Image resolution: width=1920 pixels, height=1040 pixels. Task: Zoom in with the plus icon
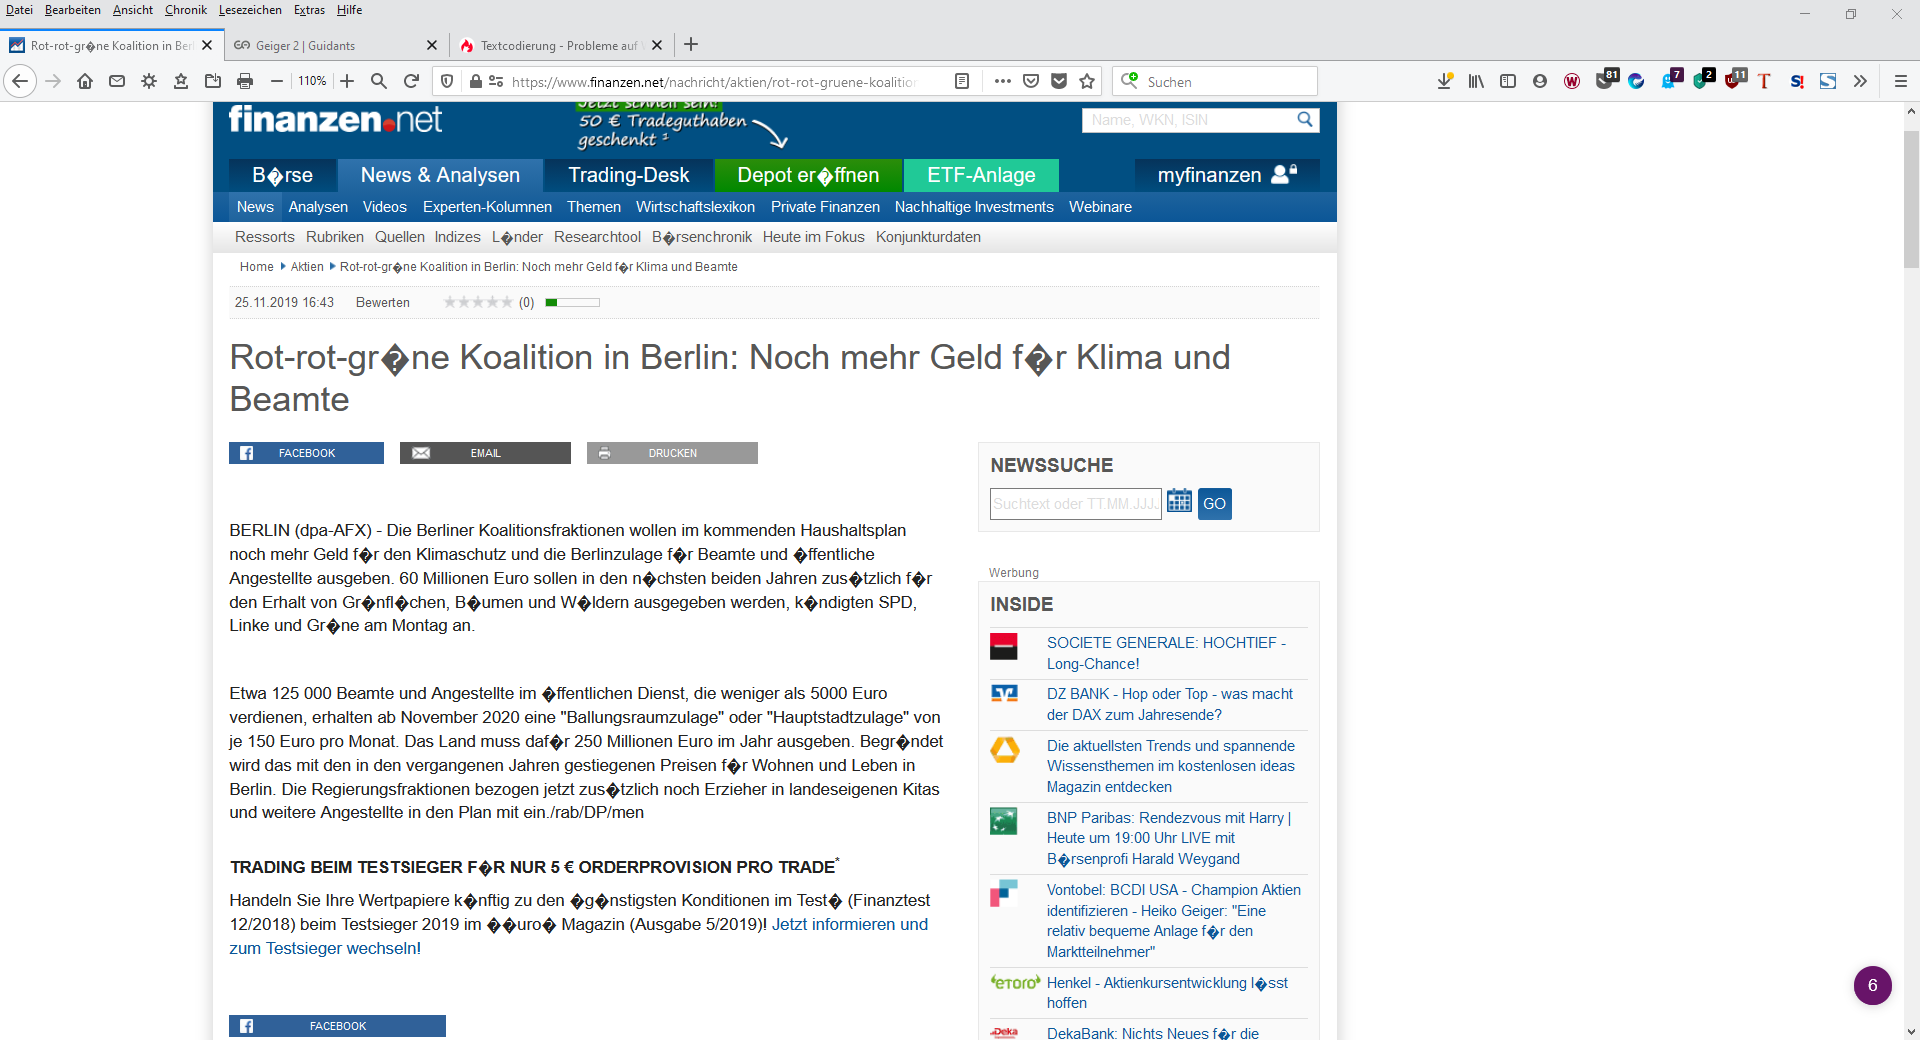[347, 81]
